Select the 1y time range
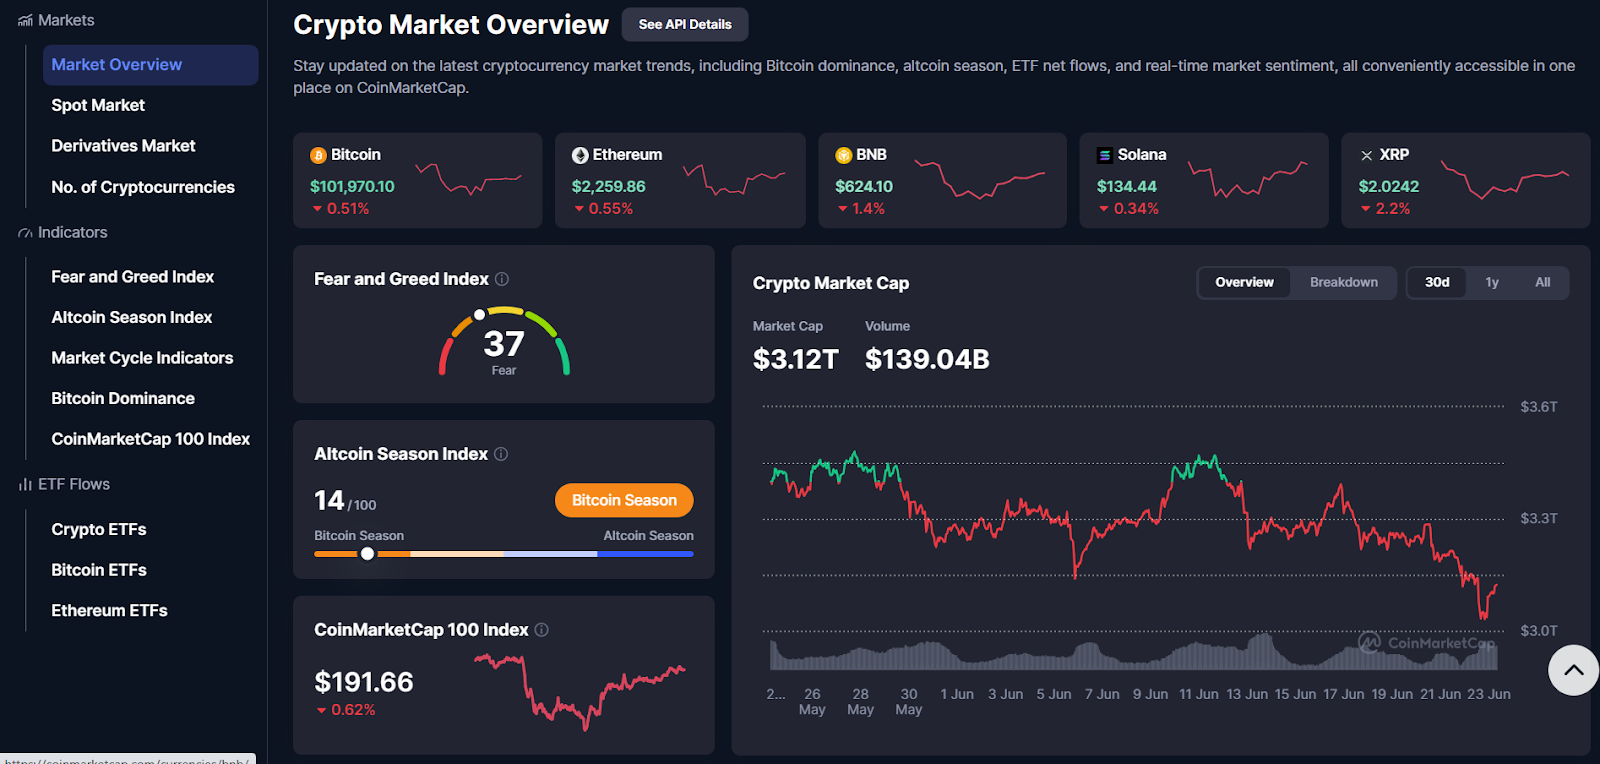This screenshot has width=1600, height=764. (1492, 282)
